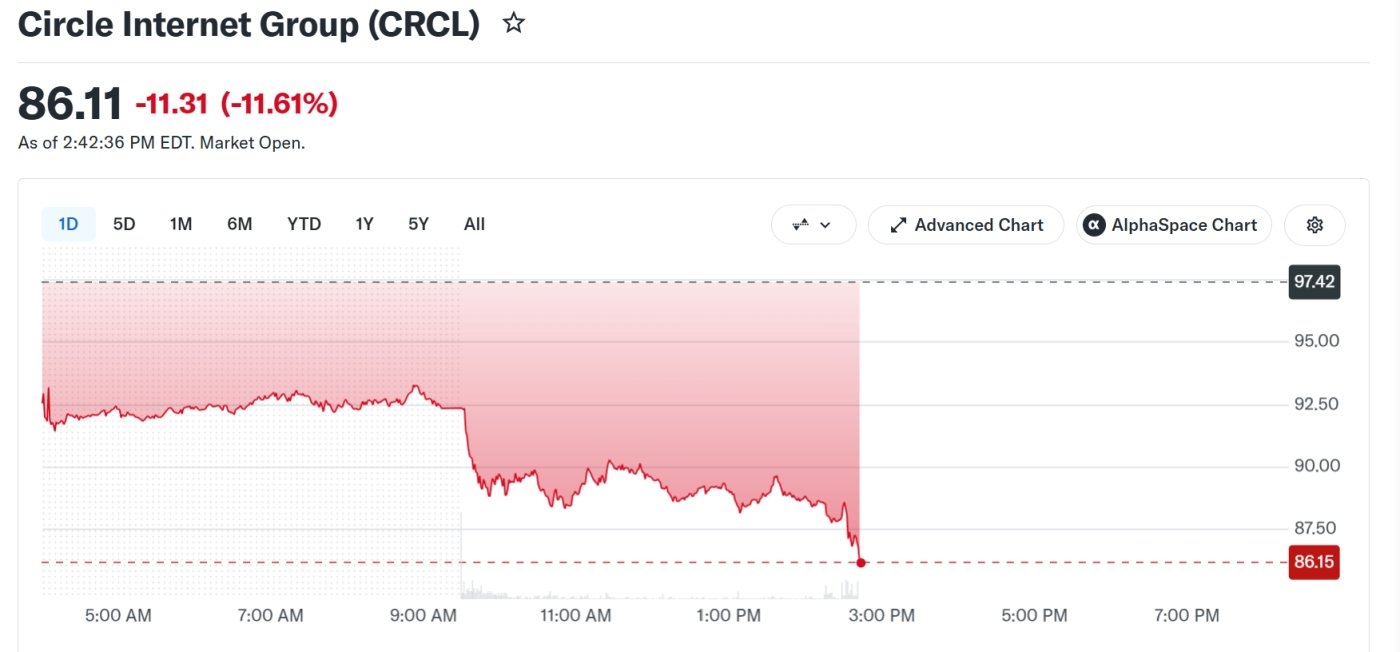Switch to the 5D time range
Screen dimensions: 1400x652
(124, 224)
